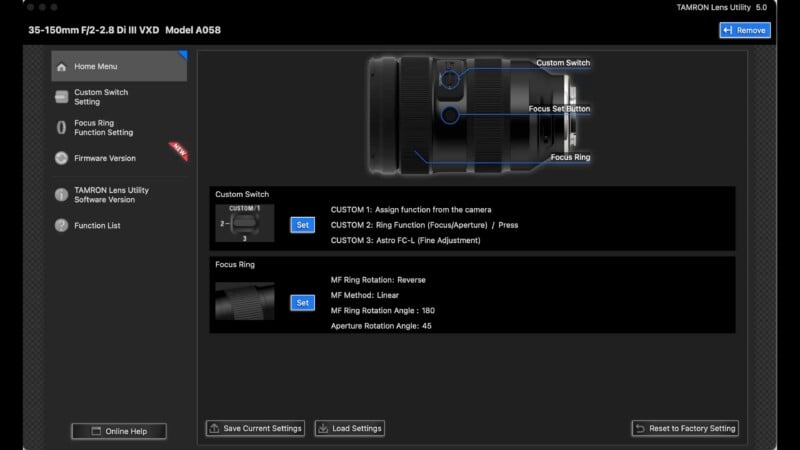Screen dimensions: 800x450
Task: Click the Focus Ring label on lens diagram
Action: click(570, 157)
